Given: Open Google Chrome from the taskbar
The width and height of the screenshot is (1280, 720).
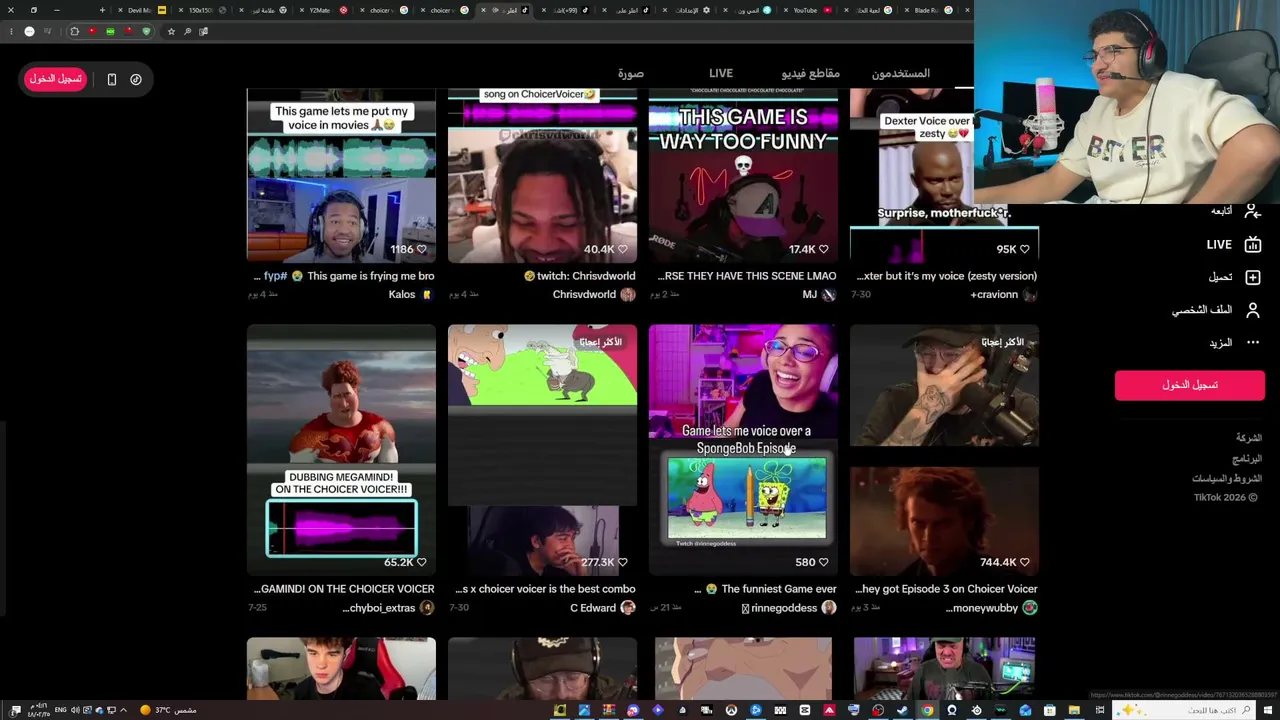Looking at the screenshot, I should click(x=927, y=710).
